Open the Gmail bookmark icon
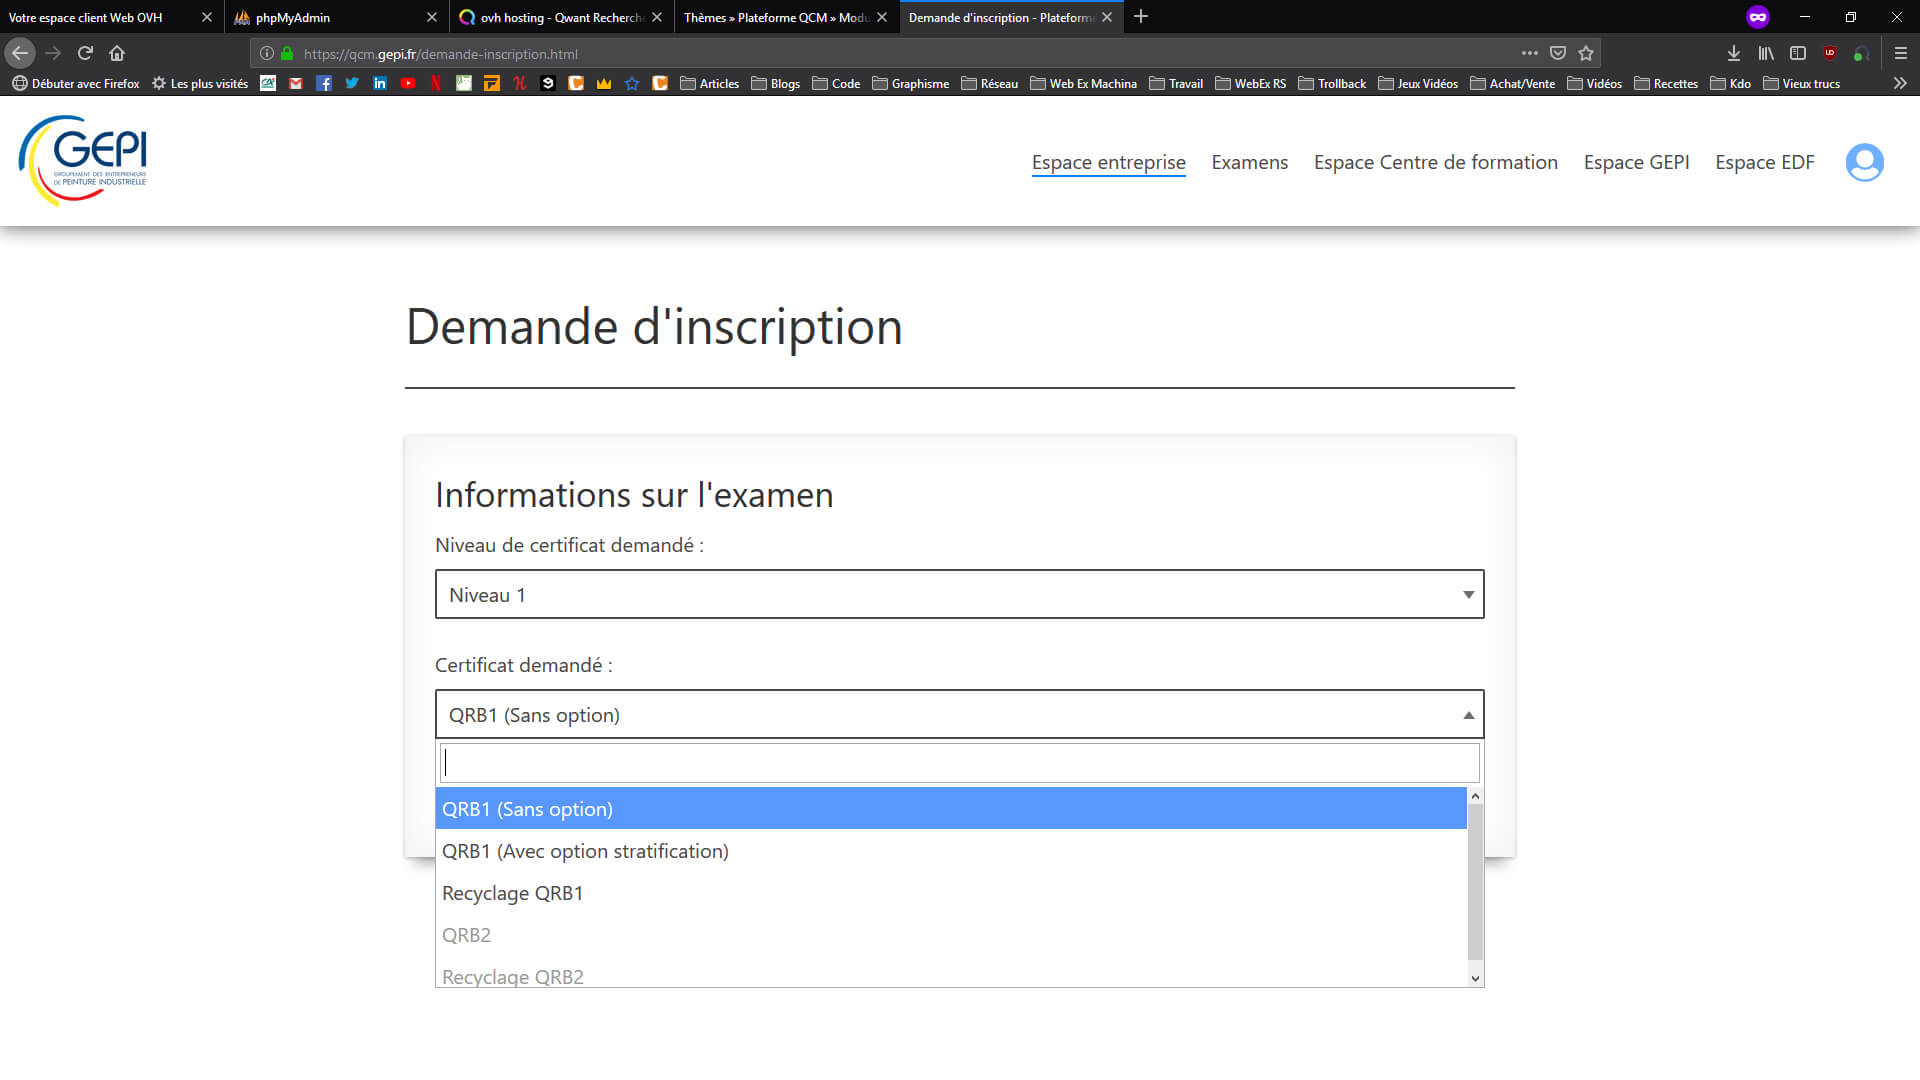Screen dimensions: 1920x1080 coord(296,84)
